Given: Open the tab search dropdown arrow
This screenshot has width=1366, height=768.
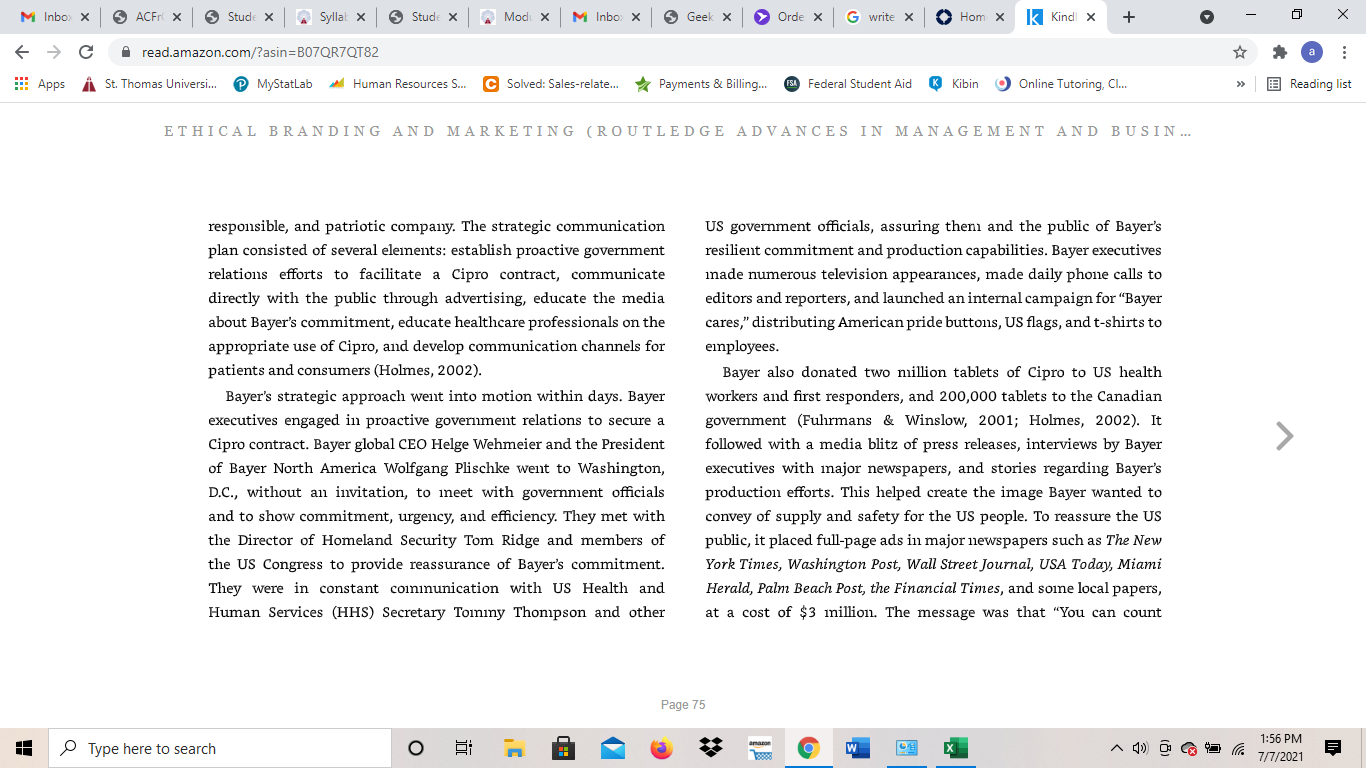Looking at the screenshot, I should pos(1207,17).
